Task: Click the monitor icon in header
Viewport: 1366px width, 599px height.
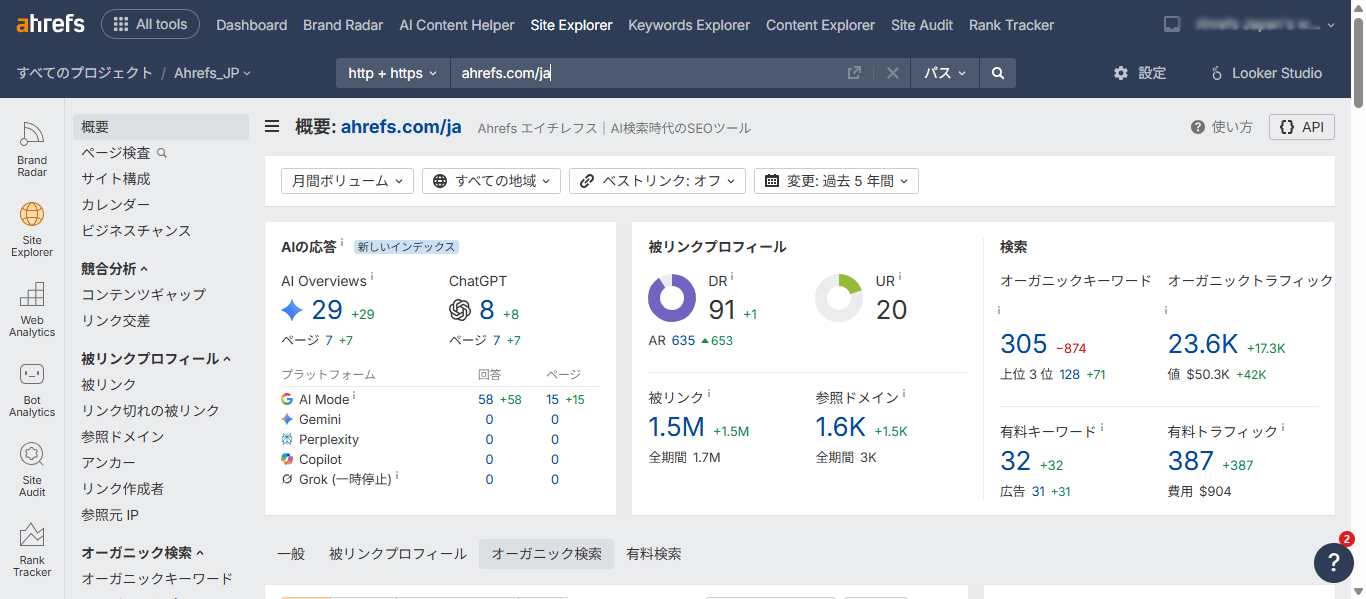Action: [1173, 24]
